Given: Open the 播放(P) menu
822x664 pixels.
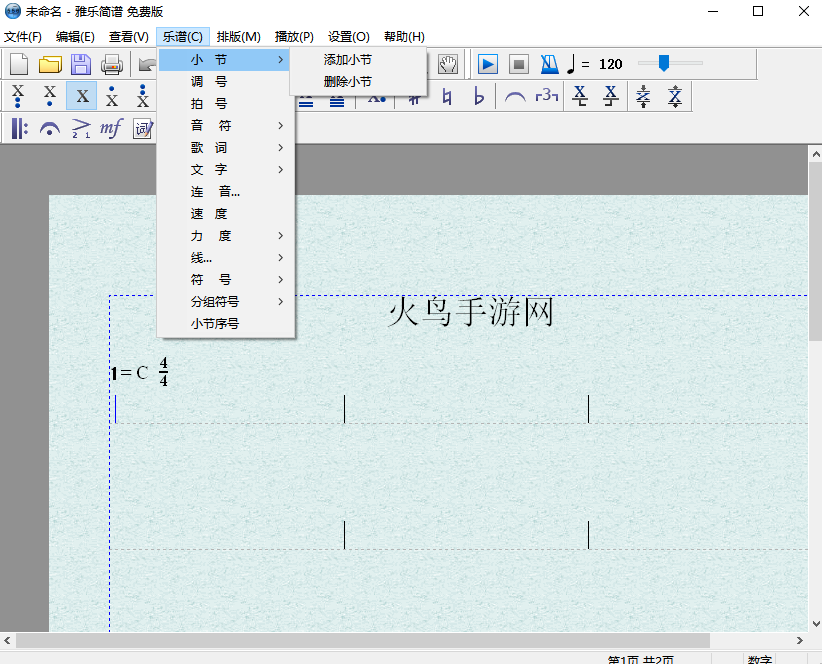Looking at the screenshot, I should coord(294,37).
